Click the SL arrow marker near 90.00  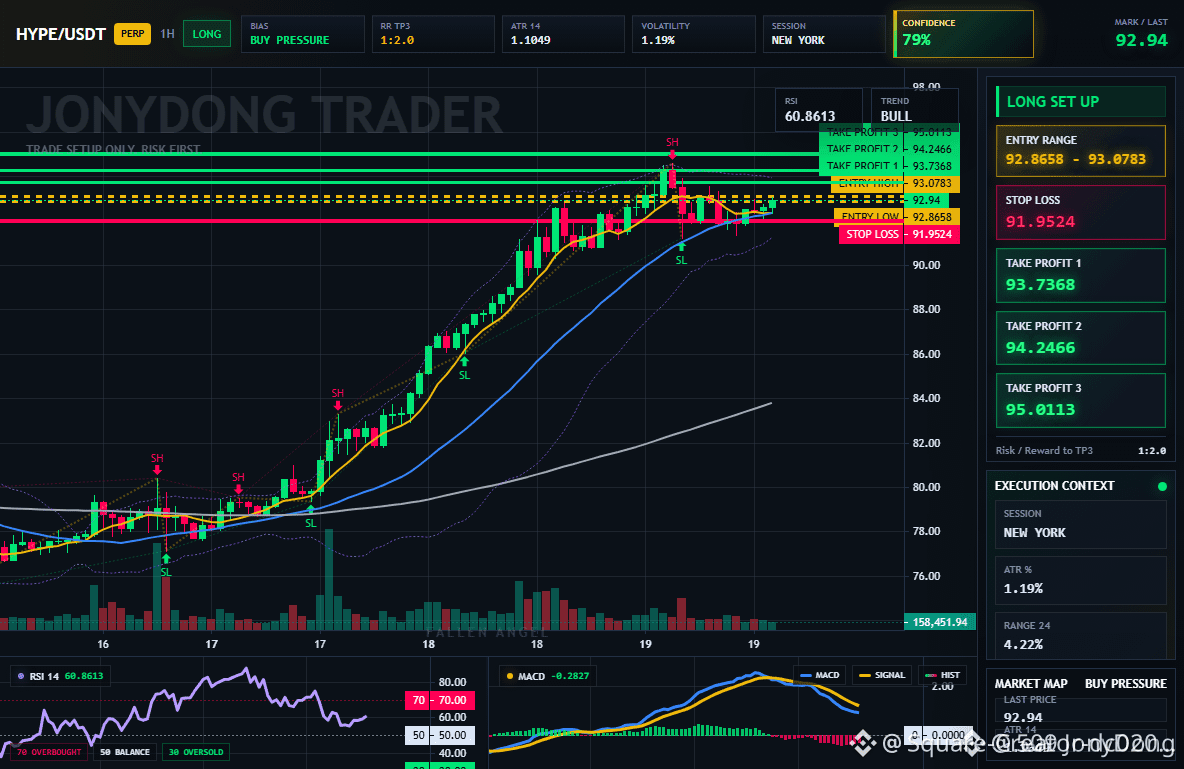pyautogui.click(x=681, y=253)
